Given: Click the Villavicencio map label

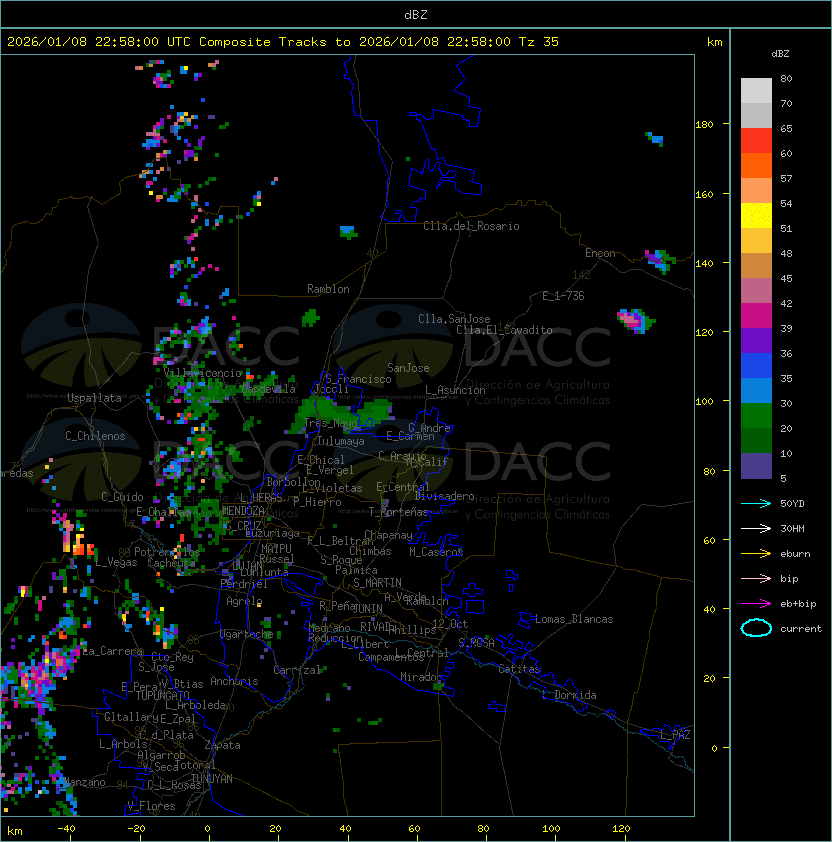Looking at the screenshot, I should [202, 373].
